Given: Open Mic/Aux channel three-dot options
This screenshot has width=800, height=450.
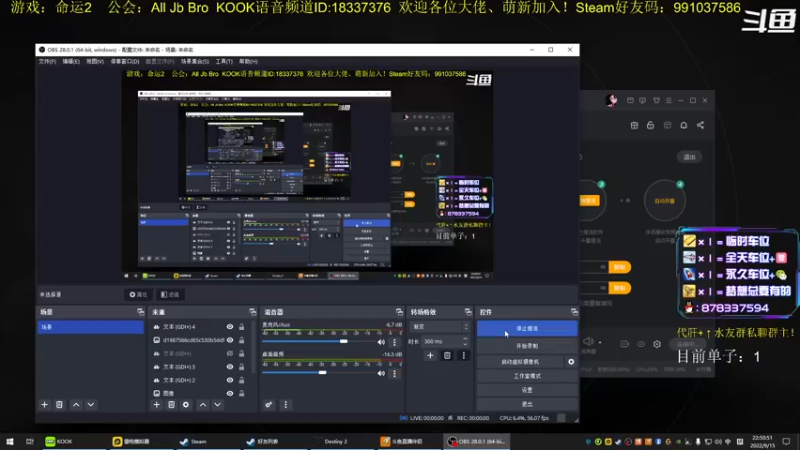Looking at the screenshot, I should [x=394, y=342].
